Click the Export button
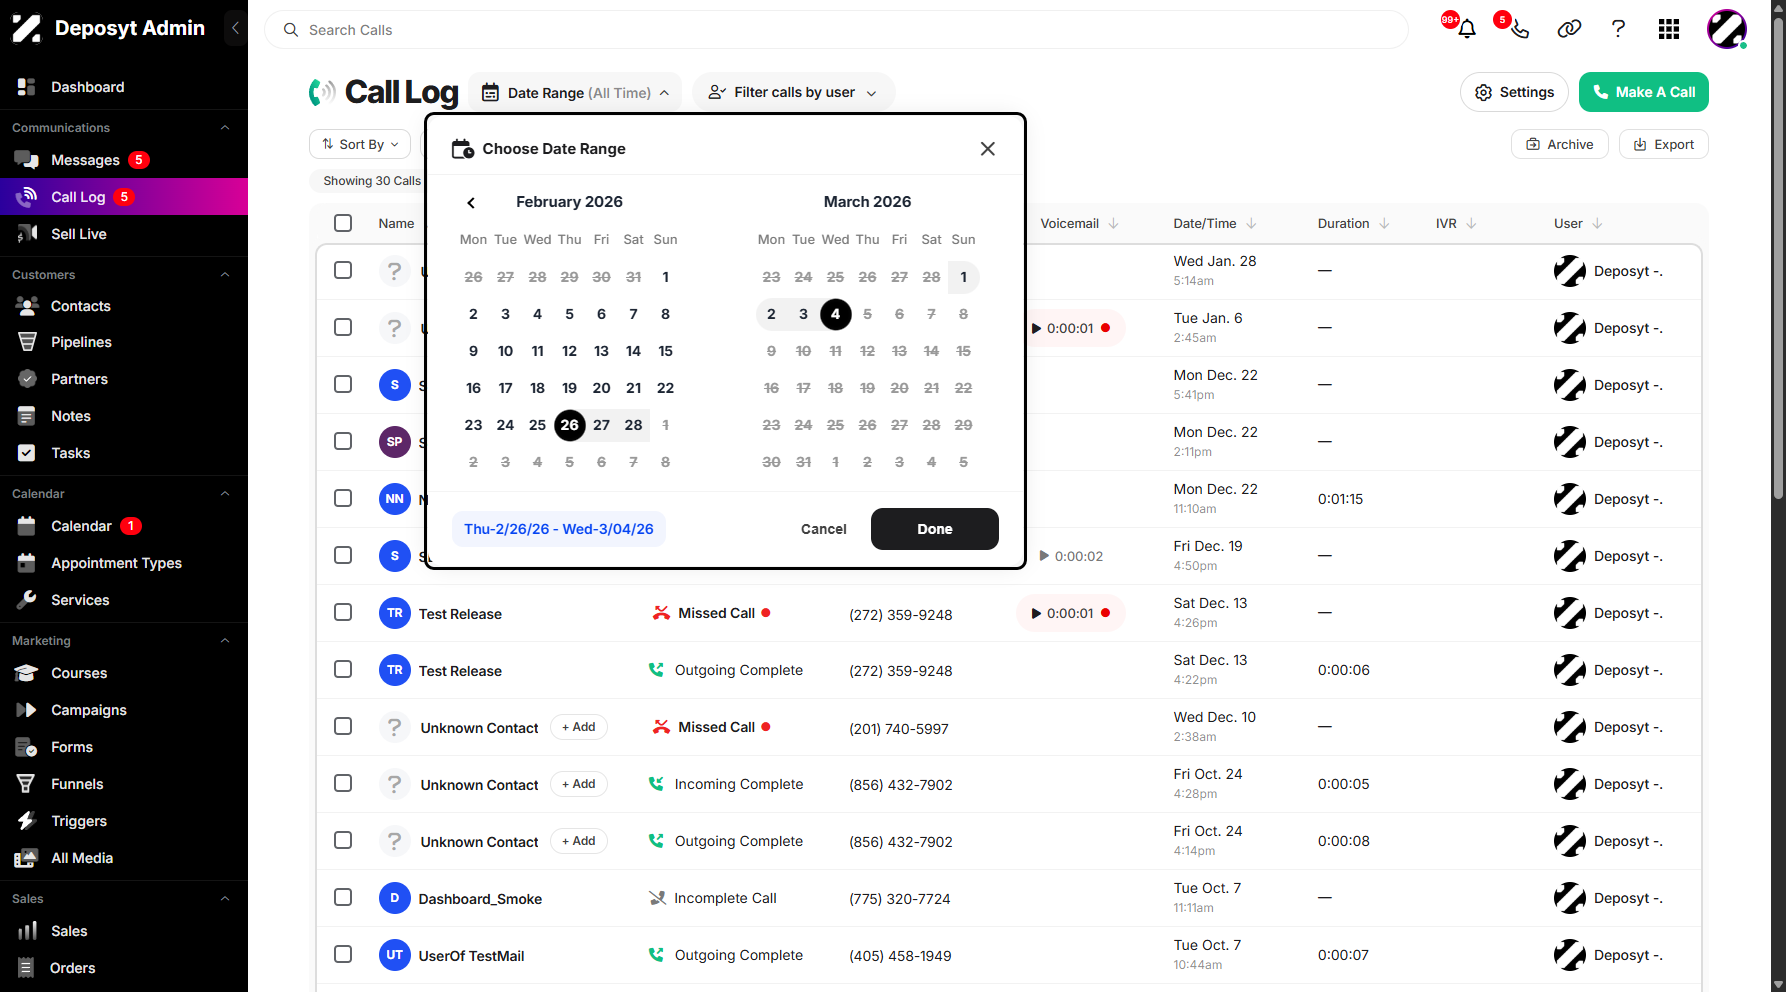 1664,144
